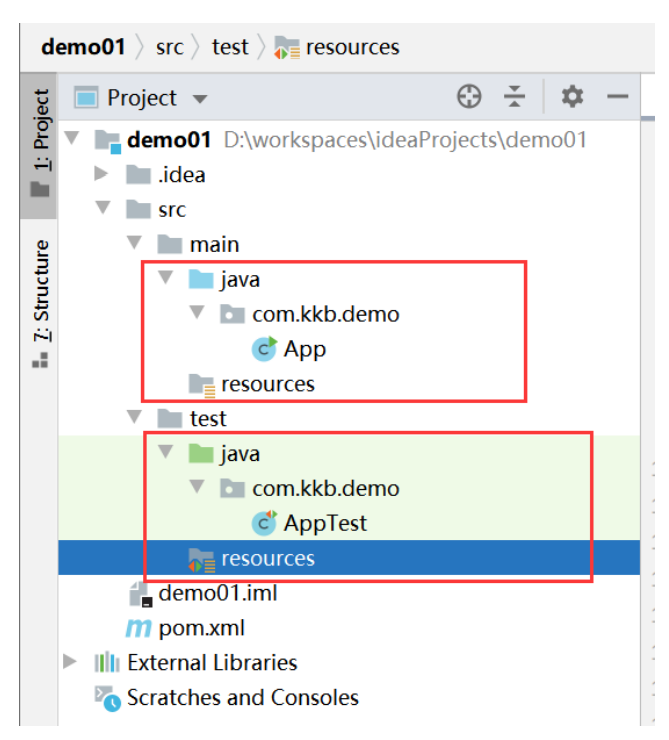Click the AppTest class icon
Image resolution: width=669 pixels, height=740 pixels.
click(264, 523)
